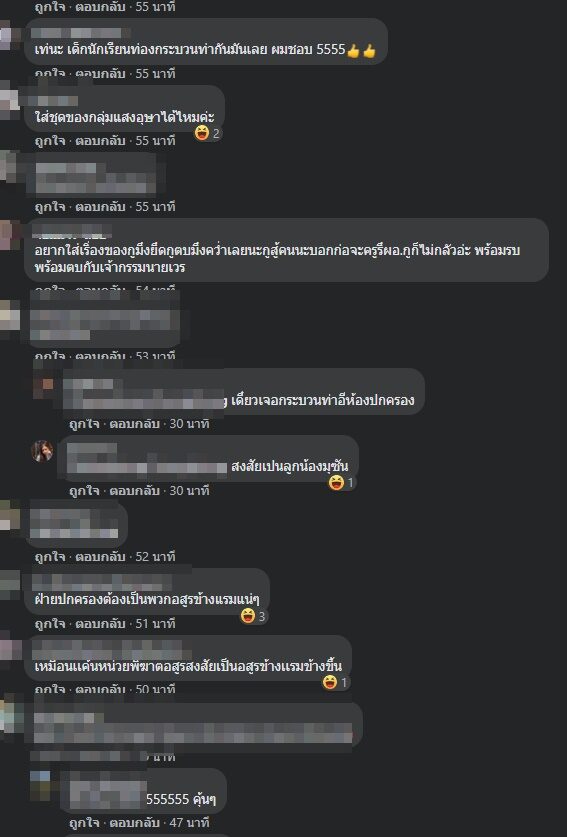The height and width of the screenshot is (837, 567).
Task: Open the haha reaction on the ลูกน้องมุซัน reply
Action: (x=342, y=483)
